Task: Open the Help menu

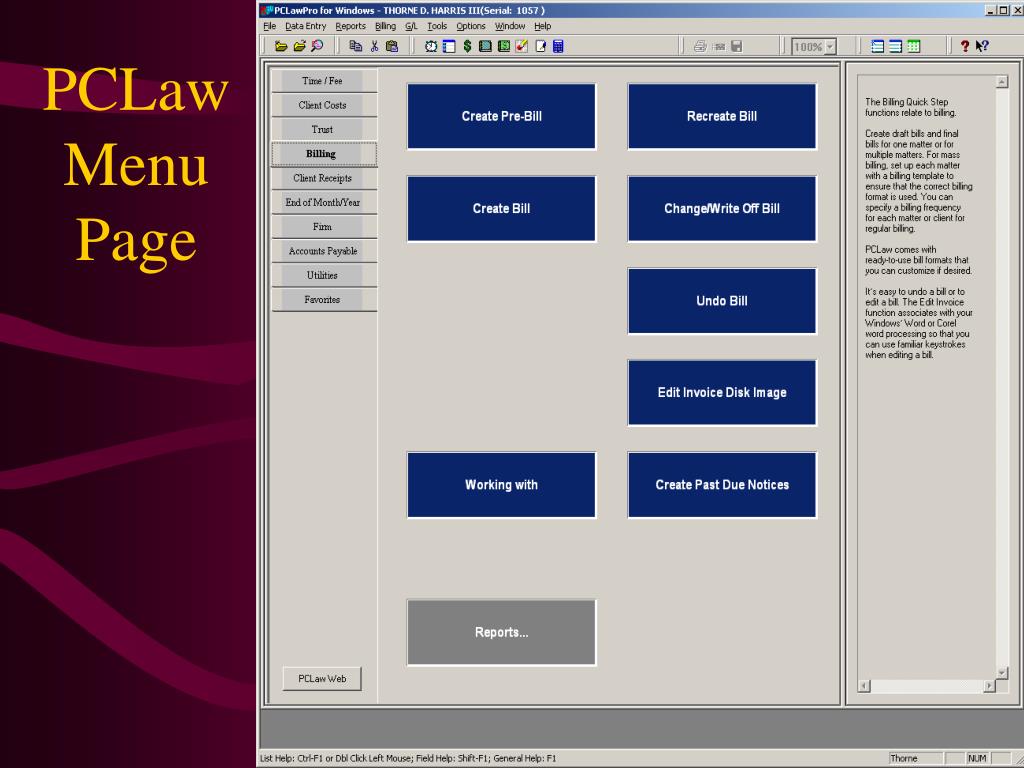Action: [x=543, y=26]
